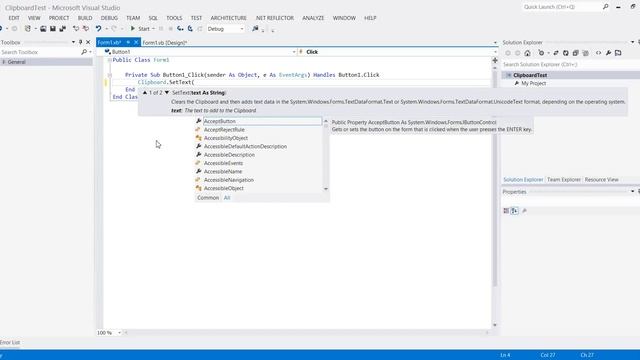Click the Toolbox search magnifier icon

84,52
